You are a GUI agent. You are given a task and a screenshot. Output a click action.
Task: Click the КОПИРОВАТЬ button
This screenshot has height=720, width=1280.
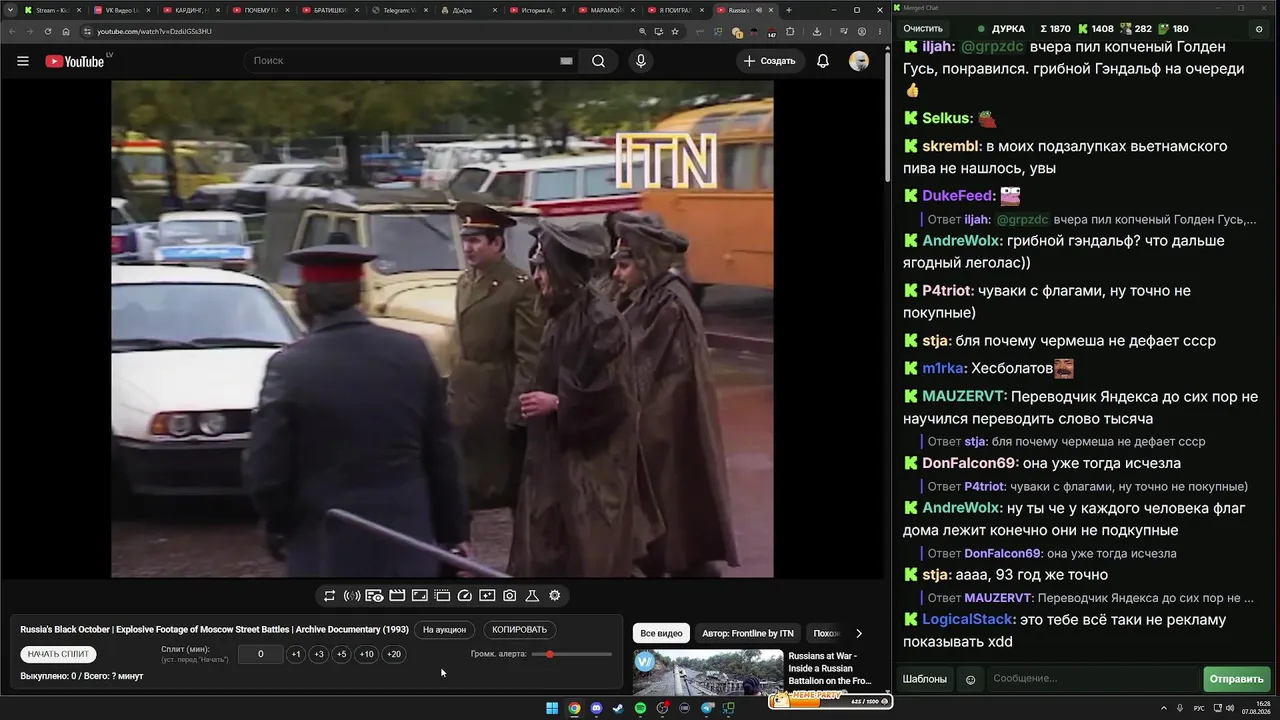point(520,630)
